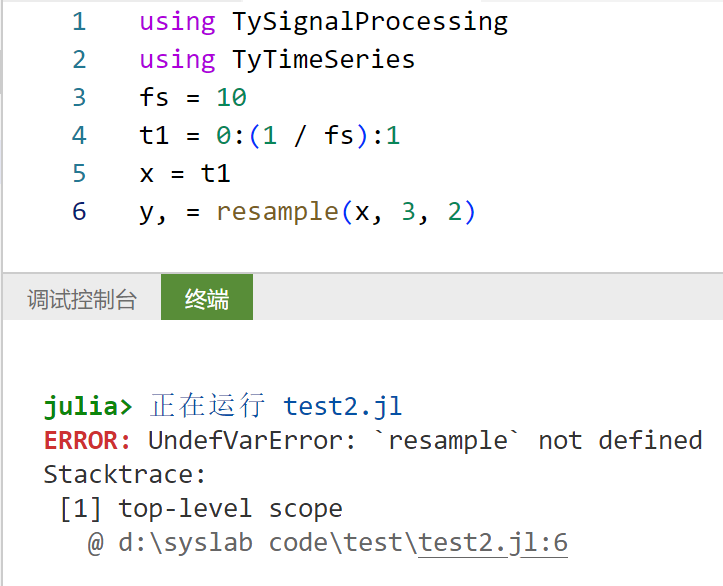The image size is (723, 586).
Task: Click line number 4 in the gutter
Action: click(79, 135)
